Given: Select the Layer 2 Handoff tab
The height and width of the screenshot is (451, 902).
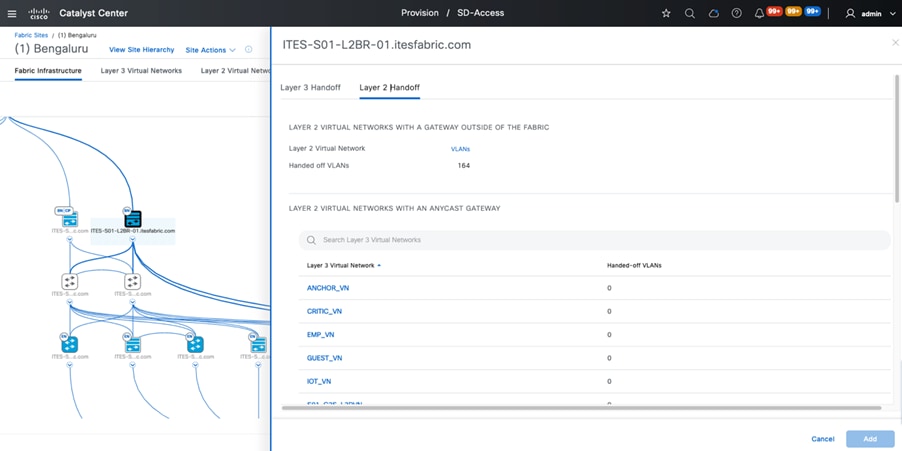Looking at the screenshot, I should click(x=389, y=87).
